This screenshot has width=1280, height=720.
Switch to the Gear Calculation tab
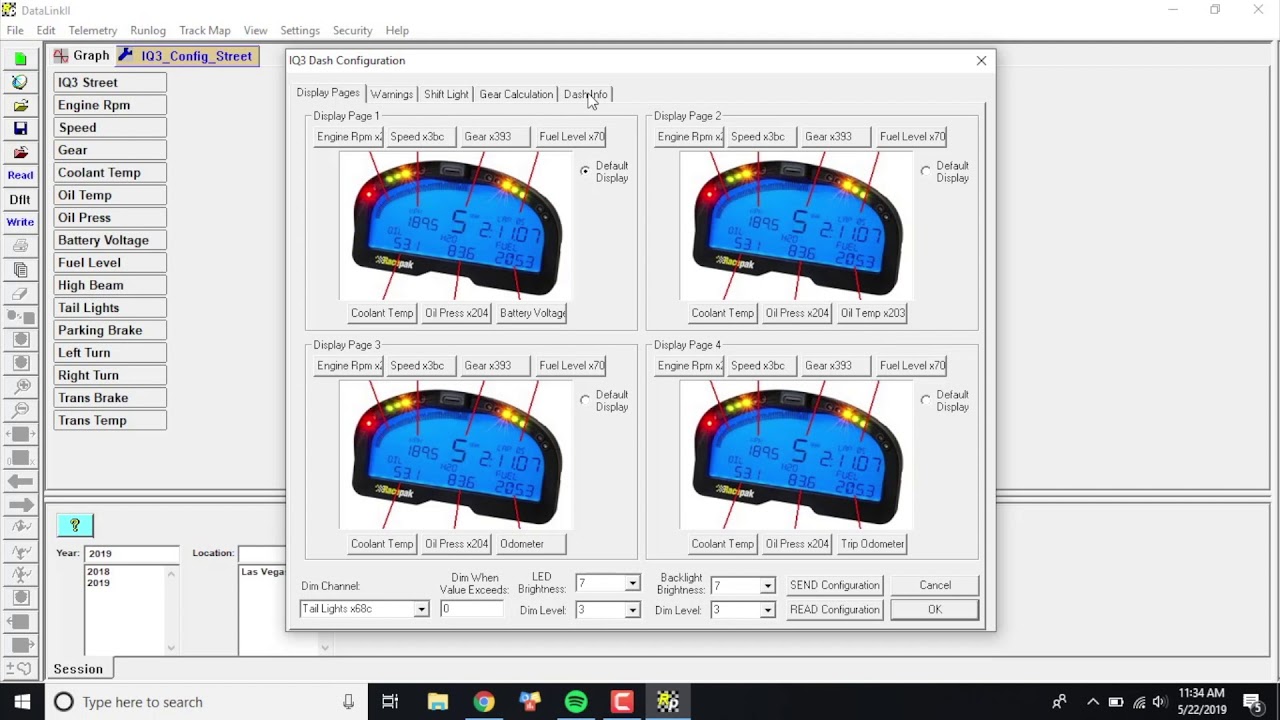pos(516,94)
